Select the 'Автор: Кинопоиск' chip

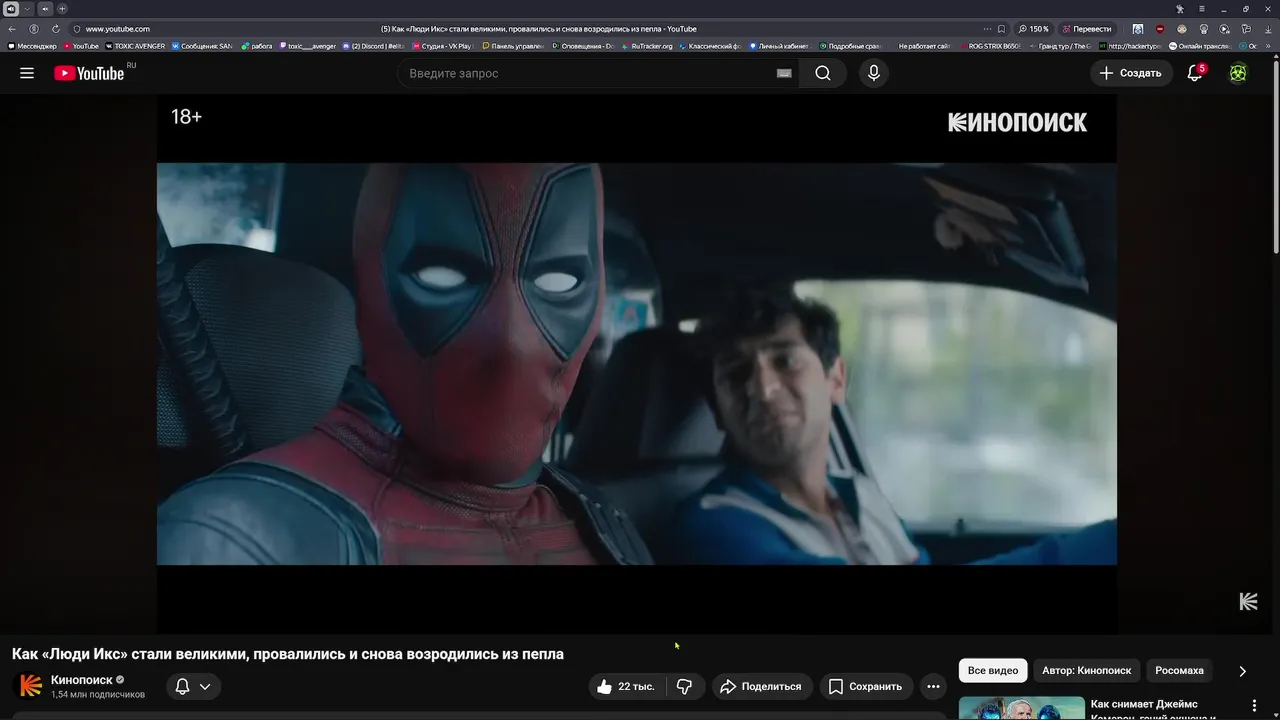[1087, 670]
